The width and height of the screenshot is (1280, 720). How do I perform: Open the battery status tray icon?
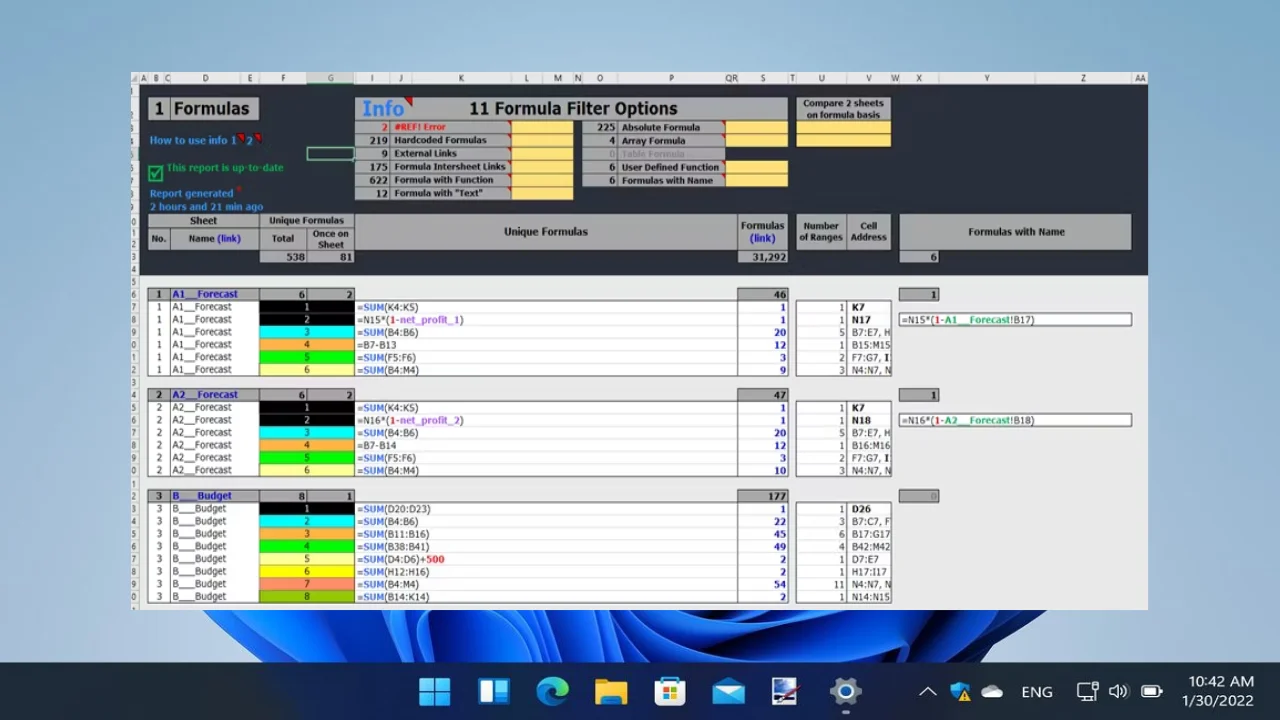pyautogui.click(x=1151, y=691)
